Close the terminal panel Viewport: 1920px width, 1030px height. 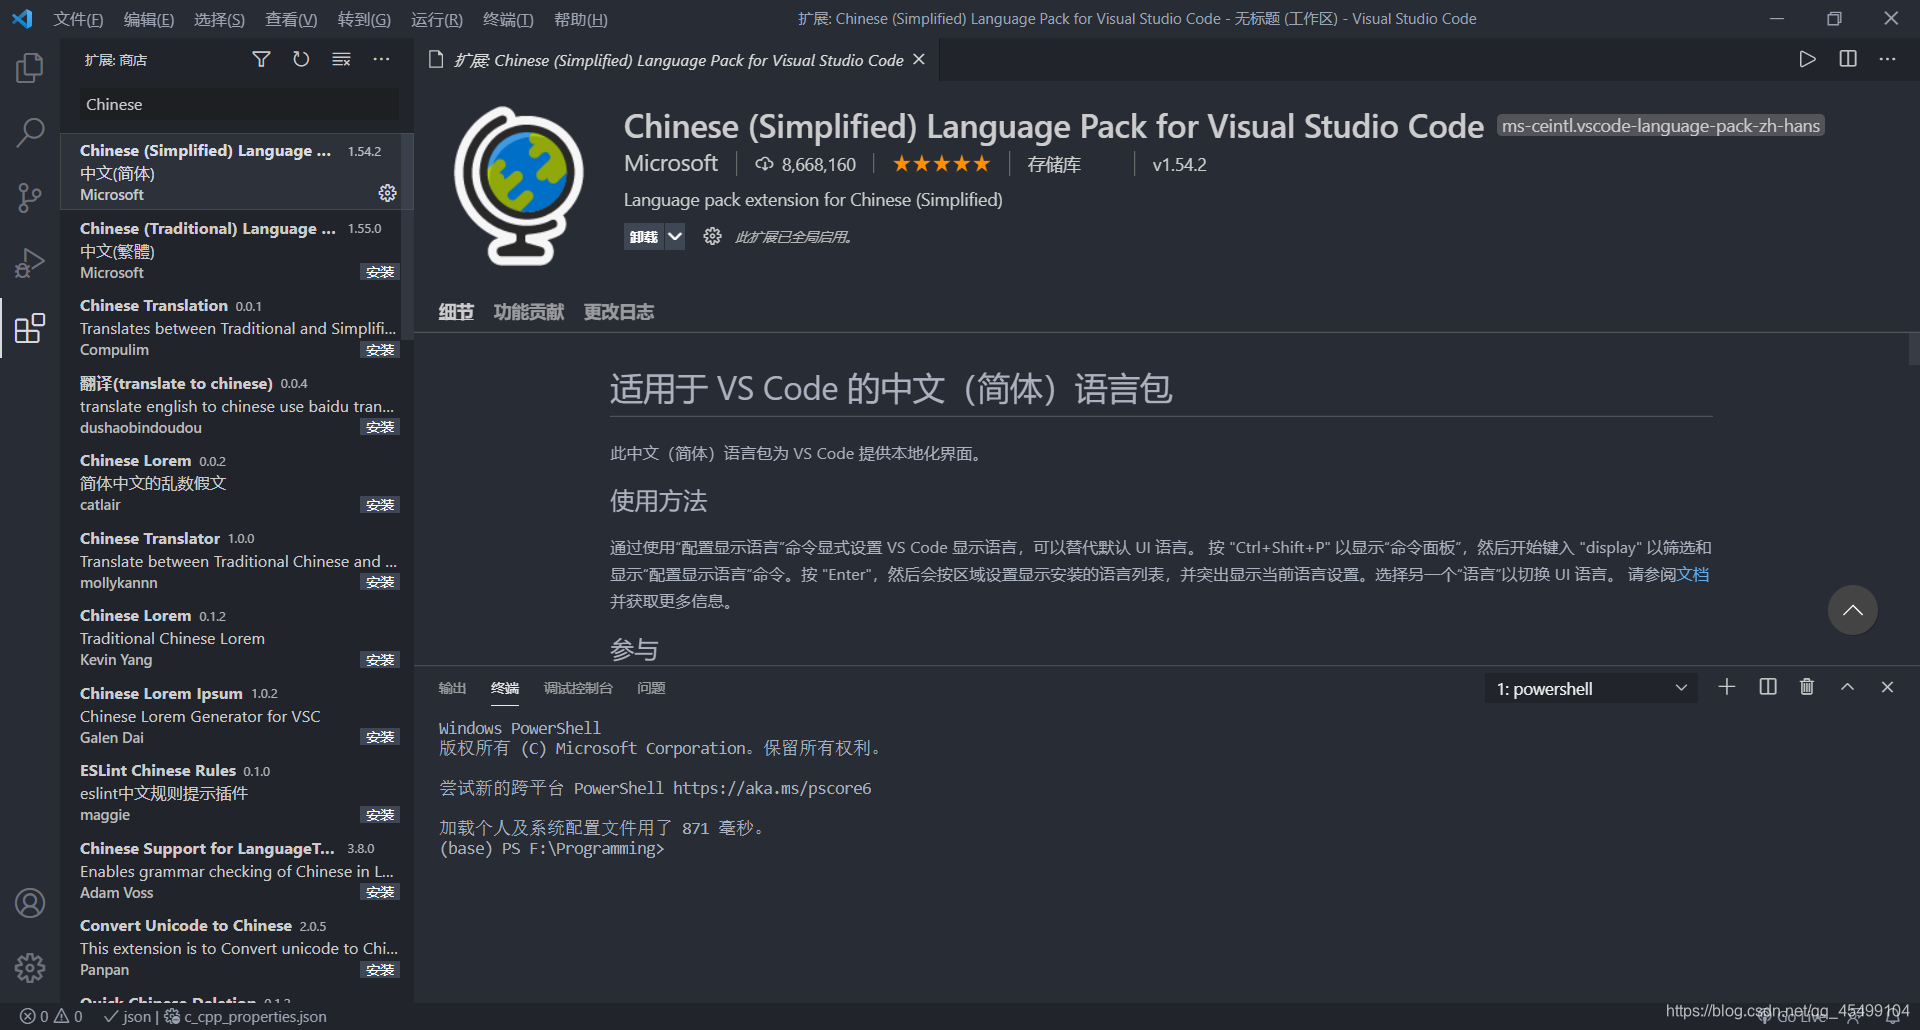[x=1887, y=687]
